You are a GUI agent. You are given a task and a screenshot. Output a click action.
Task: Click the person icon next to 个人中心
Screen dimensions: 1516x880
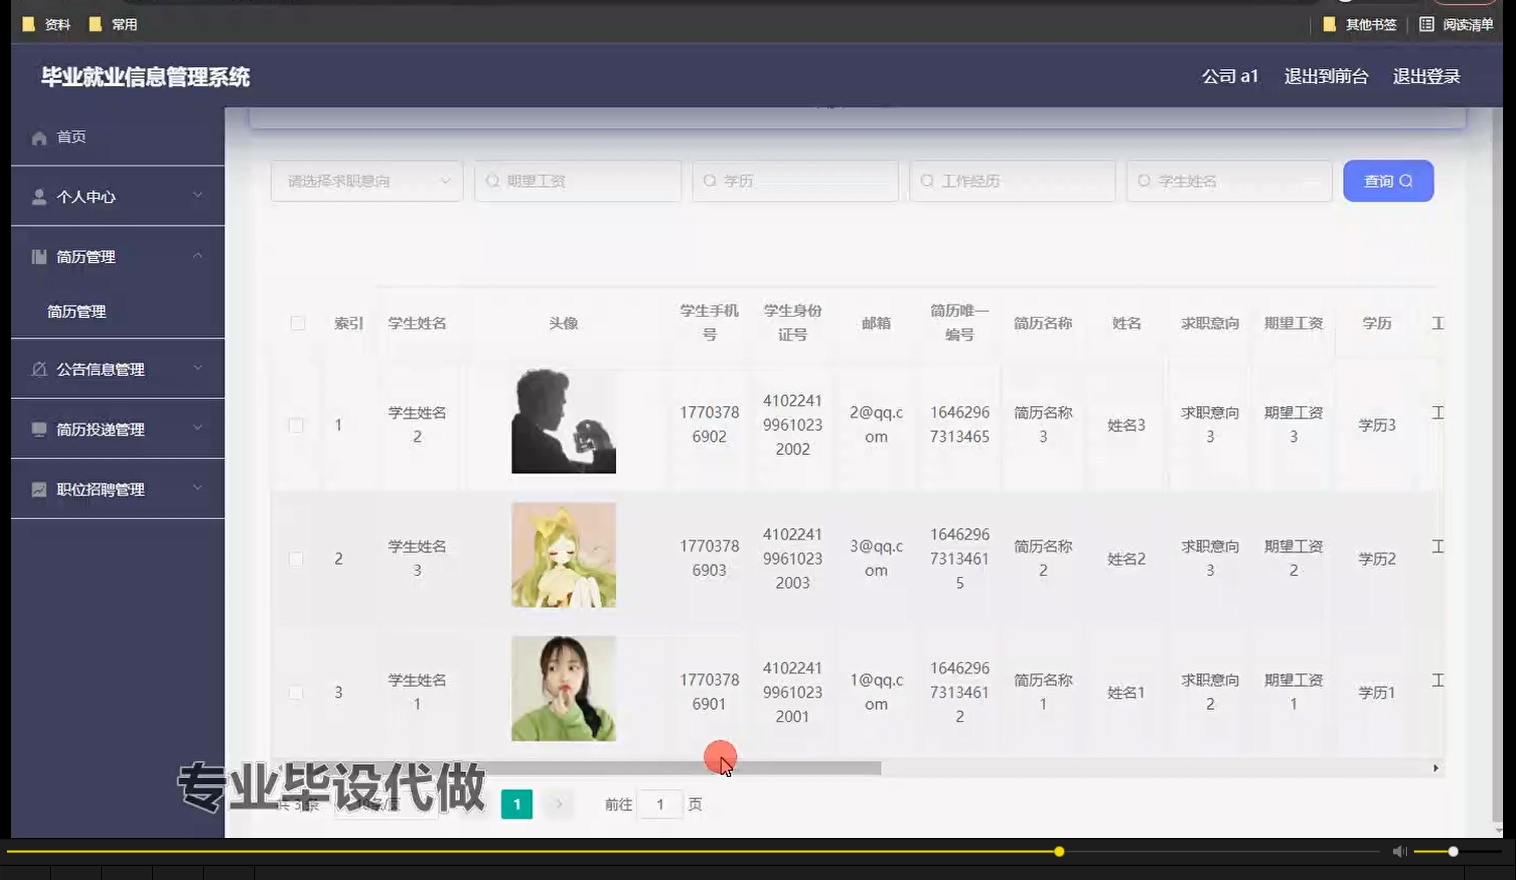pos(38,196)
